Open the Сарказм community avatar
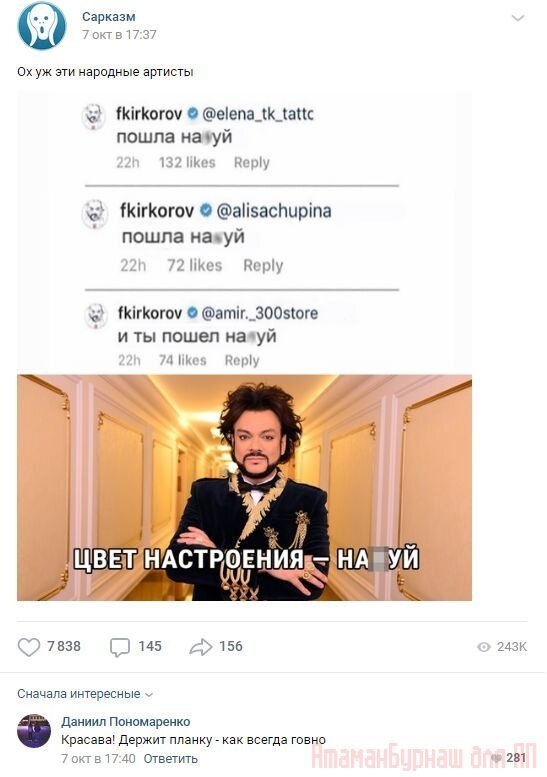Image resolution: width=547 pixels, height=777 pixels. [x=42, y=25]
